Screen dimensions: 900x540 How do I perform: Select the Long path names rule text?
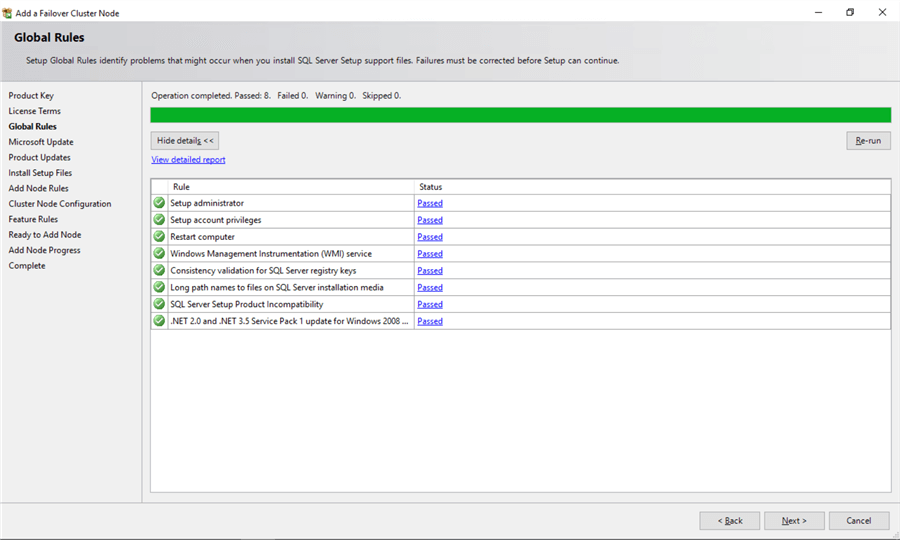[x=277, y=288]
